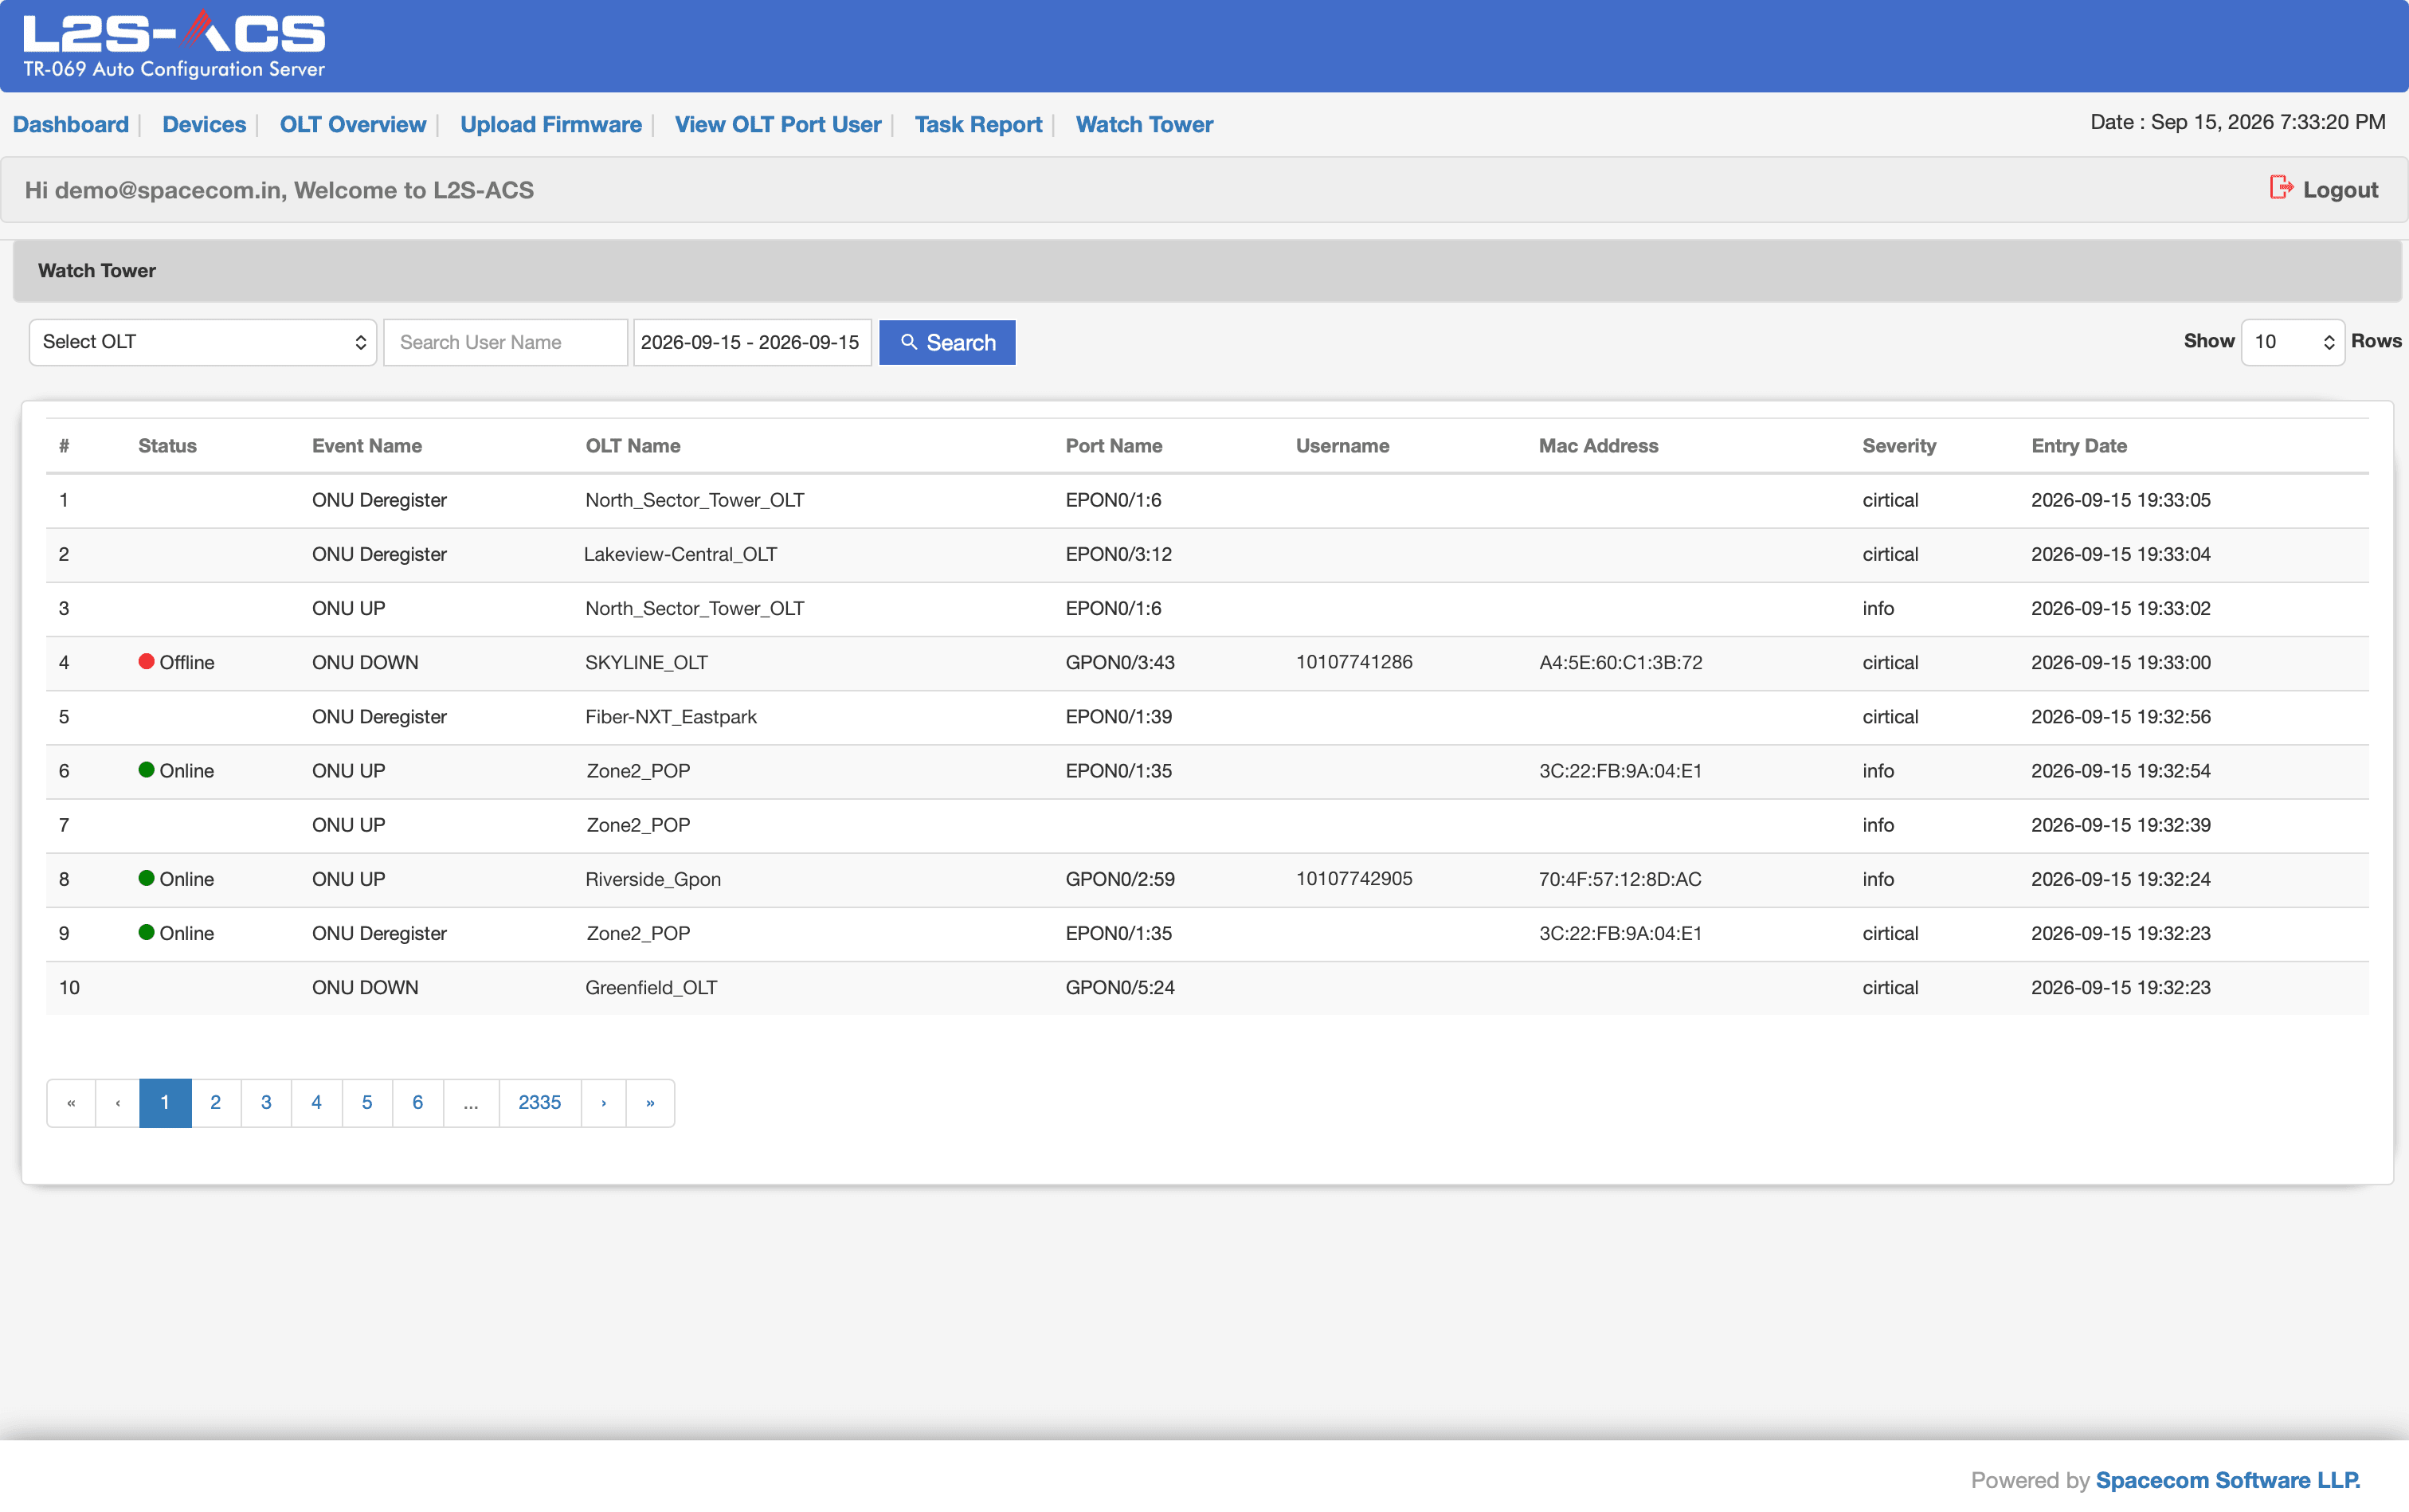2409x1512 pixels.
Task: Go to page 4
Action: pyautogui.click(x=317, y=1102)
